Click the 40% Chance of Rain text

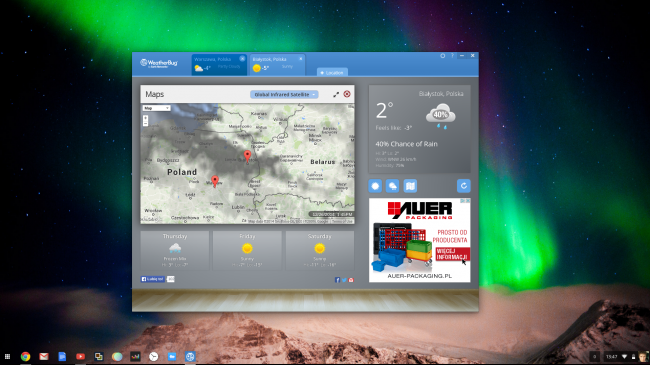tap(406, 144)
